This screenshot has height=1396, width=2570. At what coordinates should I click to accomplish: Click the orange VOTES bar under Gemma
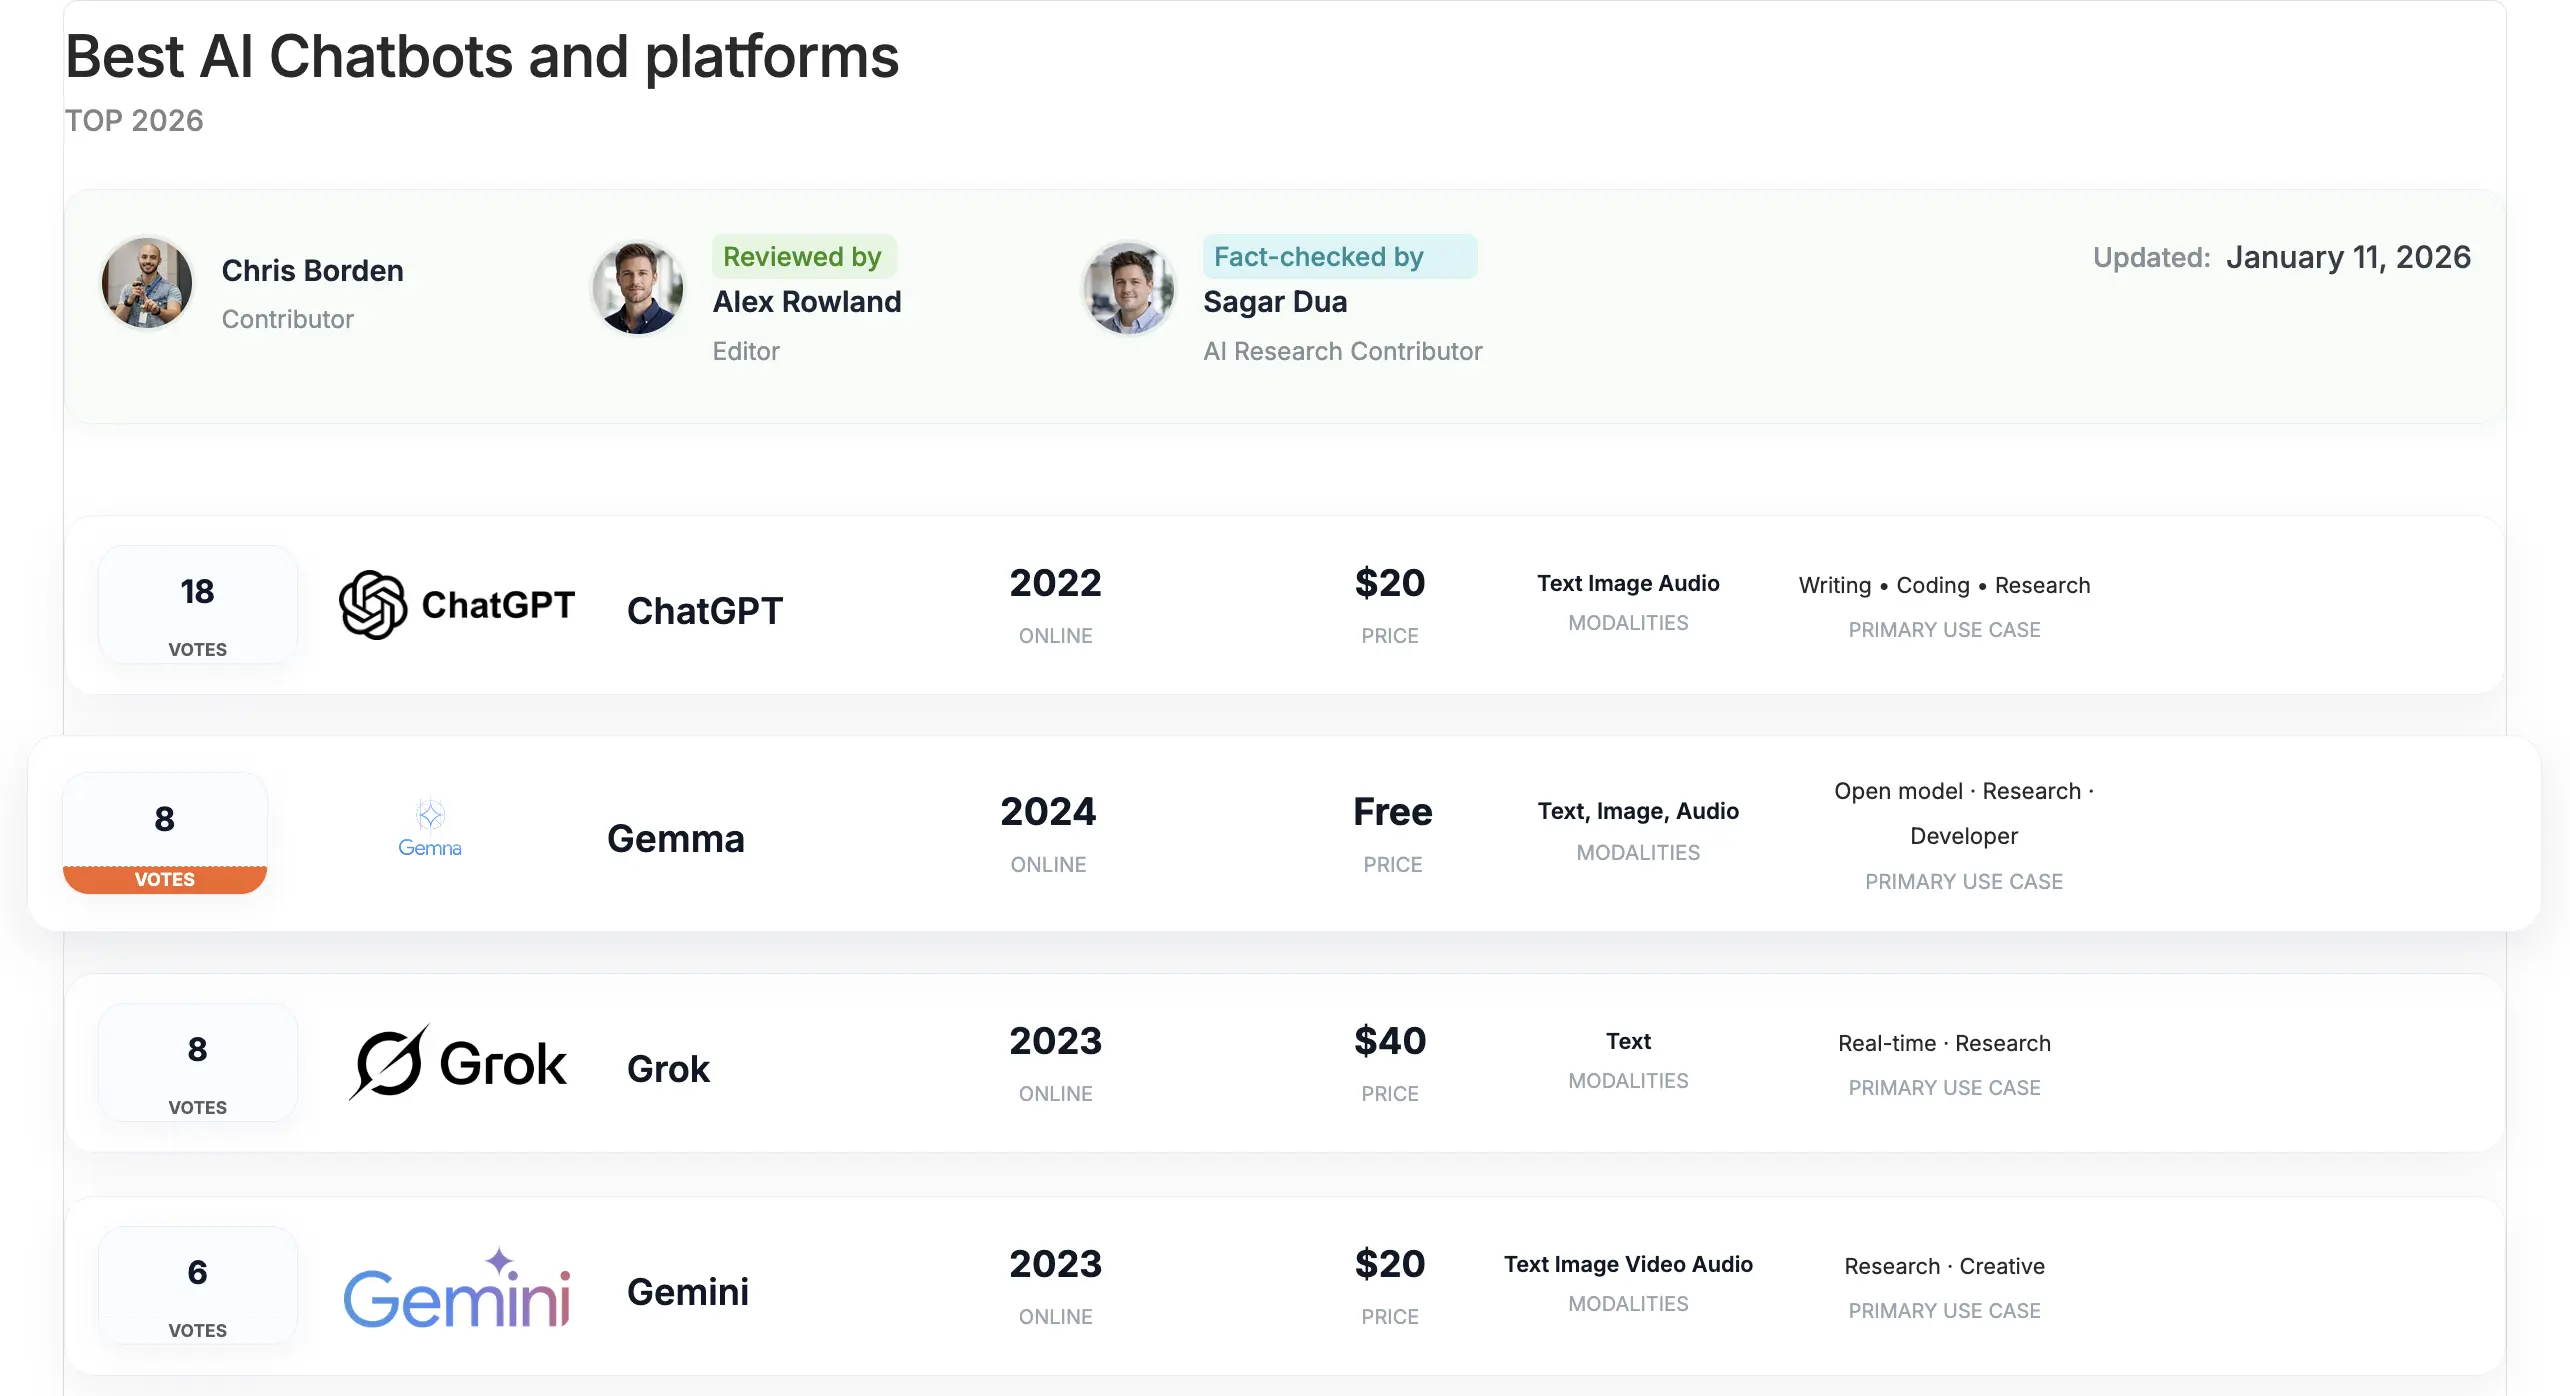(x=164, y=879)
